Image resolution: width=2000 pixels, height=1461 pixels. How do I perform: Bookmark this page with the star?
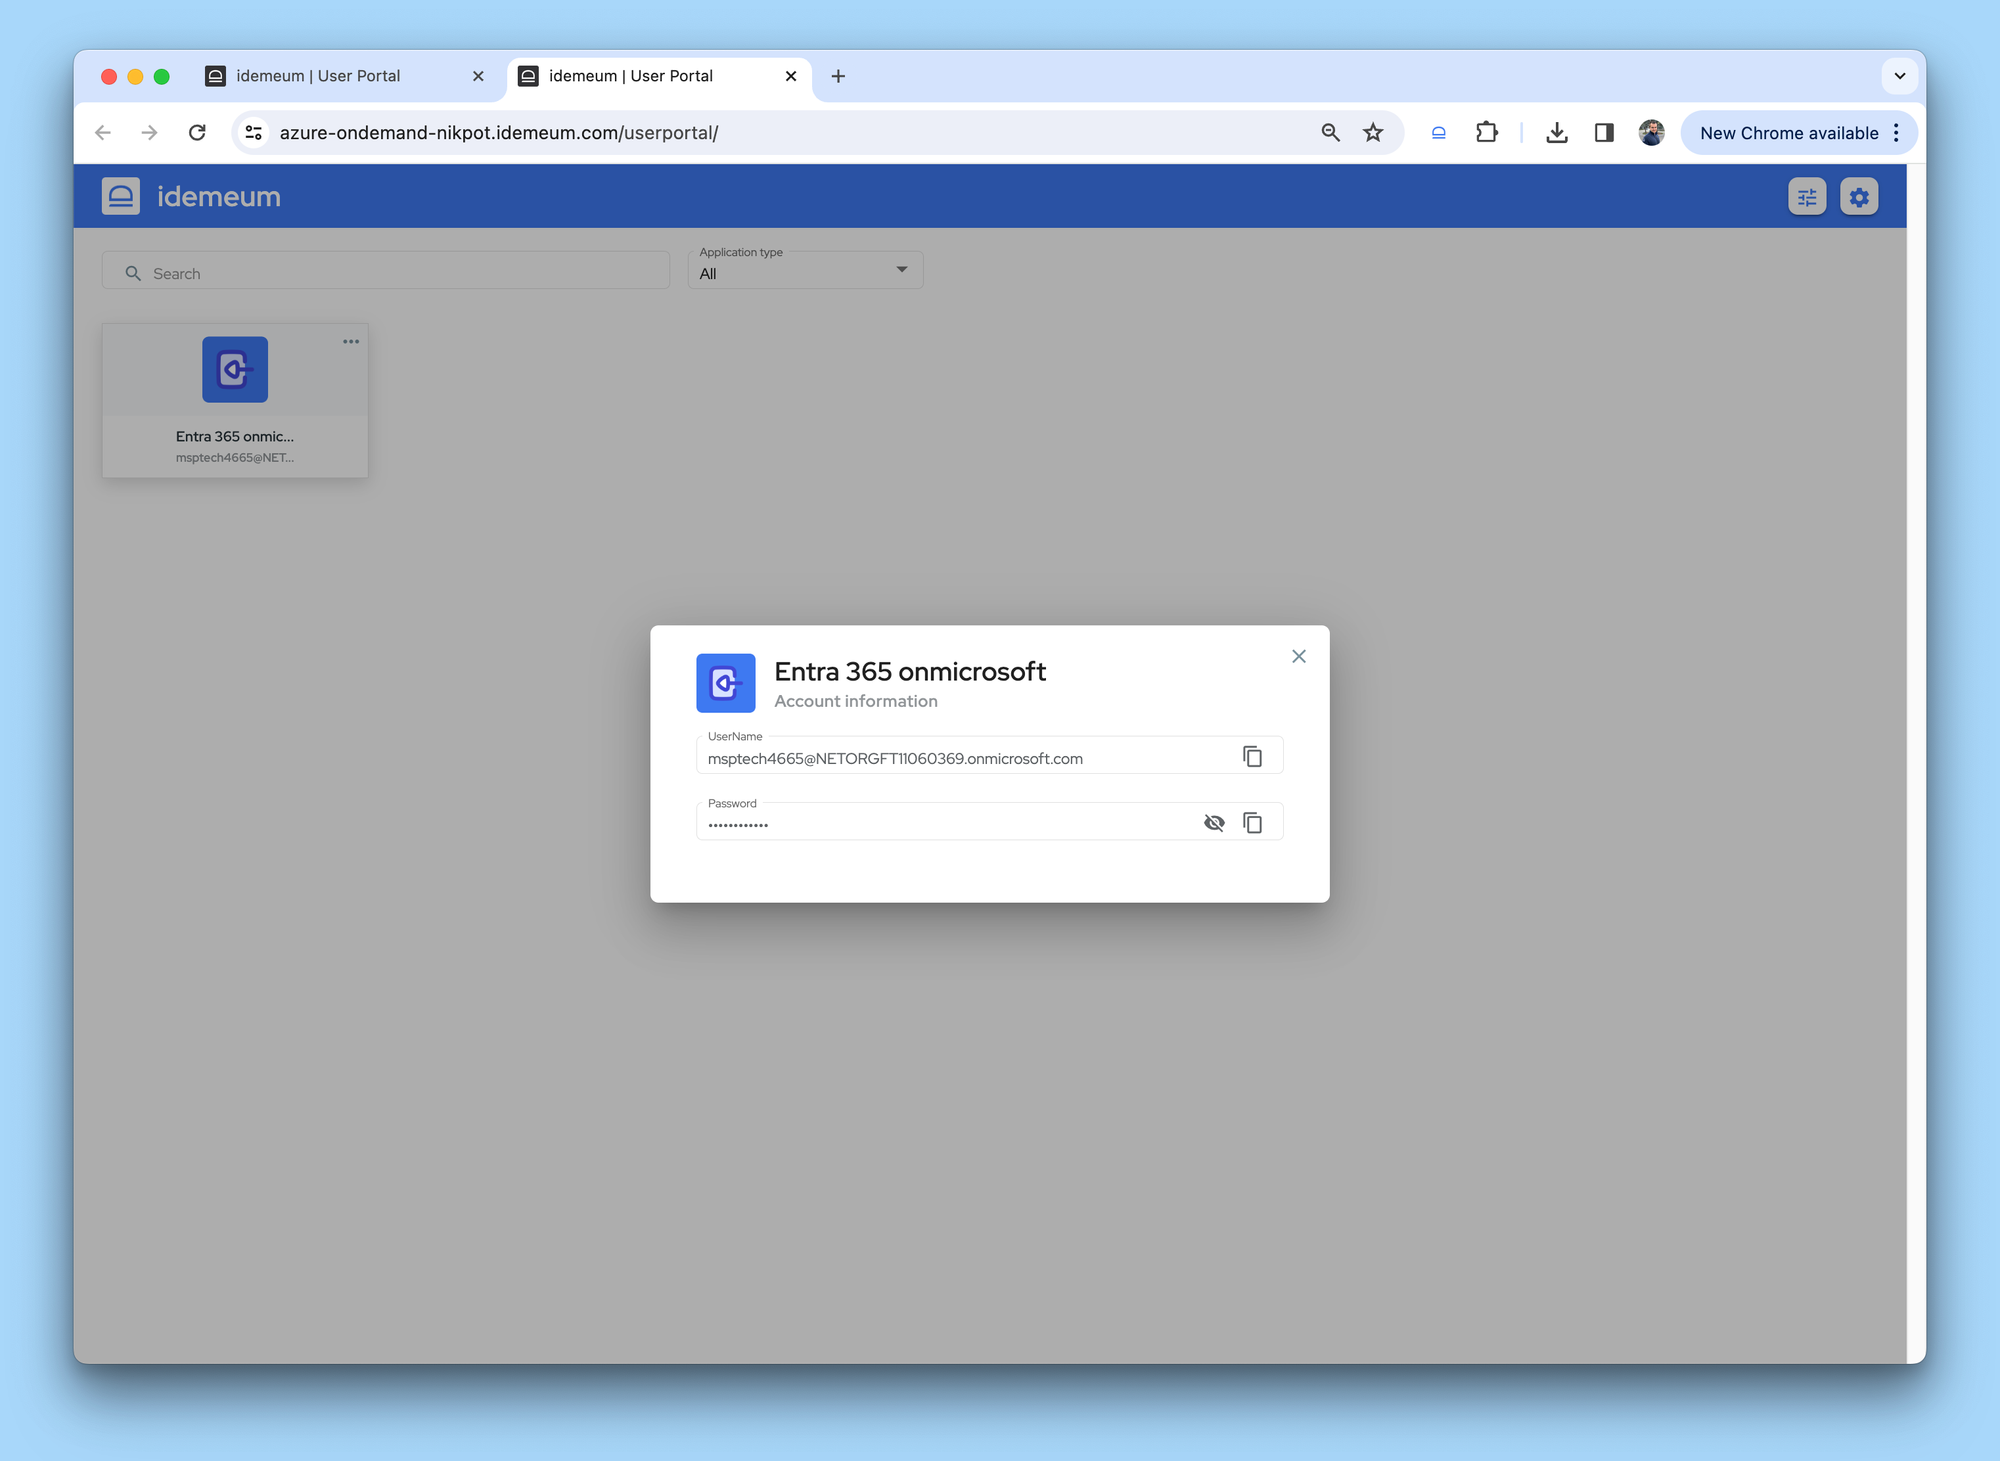tap(1373, 132)
